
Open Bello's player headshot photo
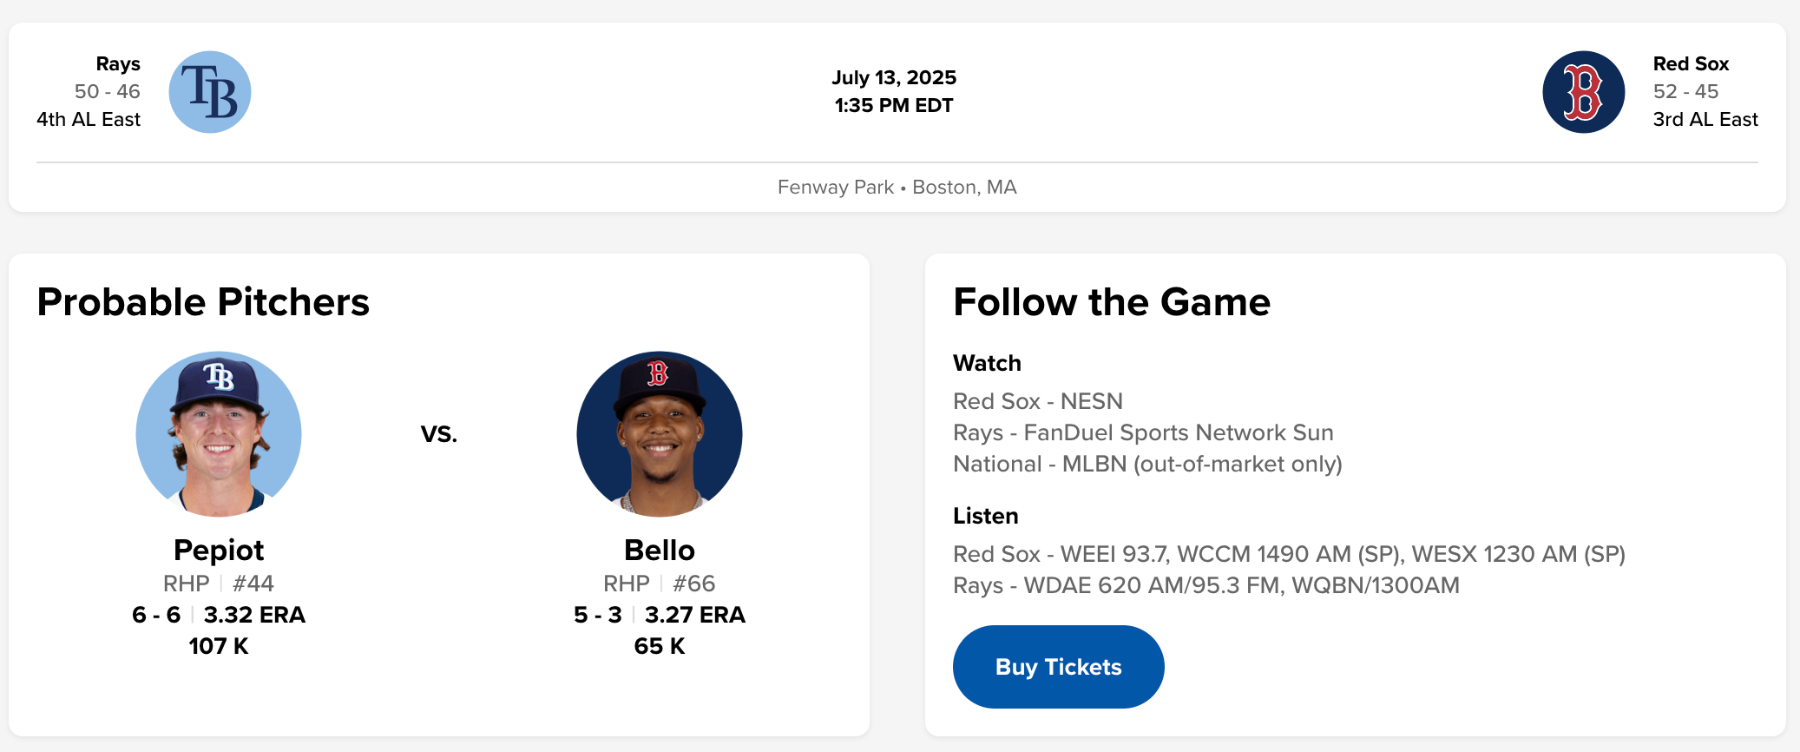(659, 434)
